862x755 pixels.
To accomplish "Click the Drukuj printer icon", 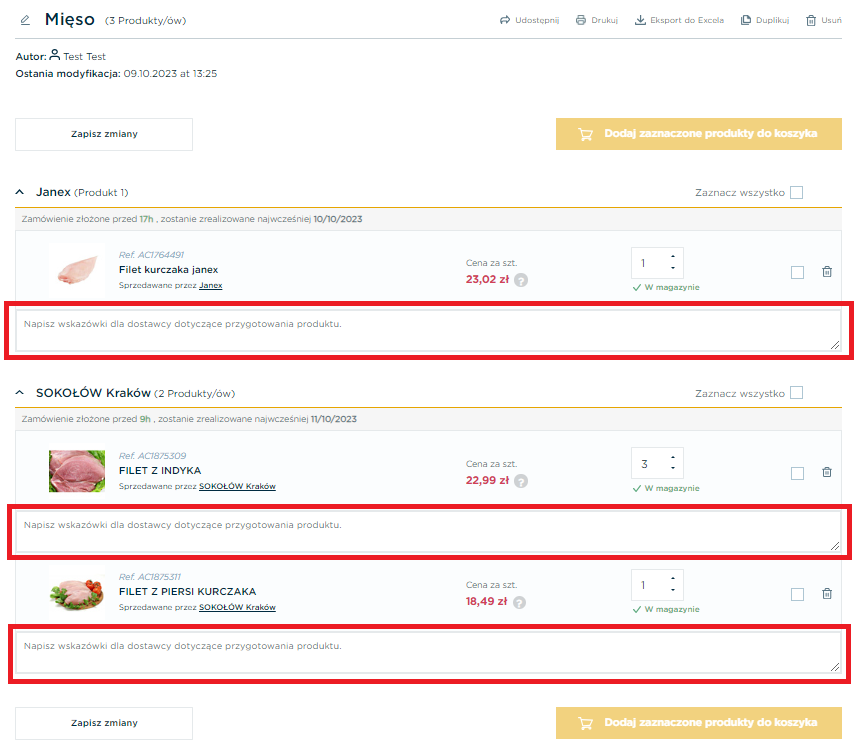I will pos(581,20).
